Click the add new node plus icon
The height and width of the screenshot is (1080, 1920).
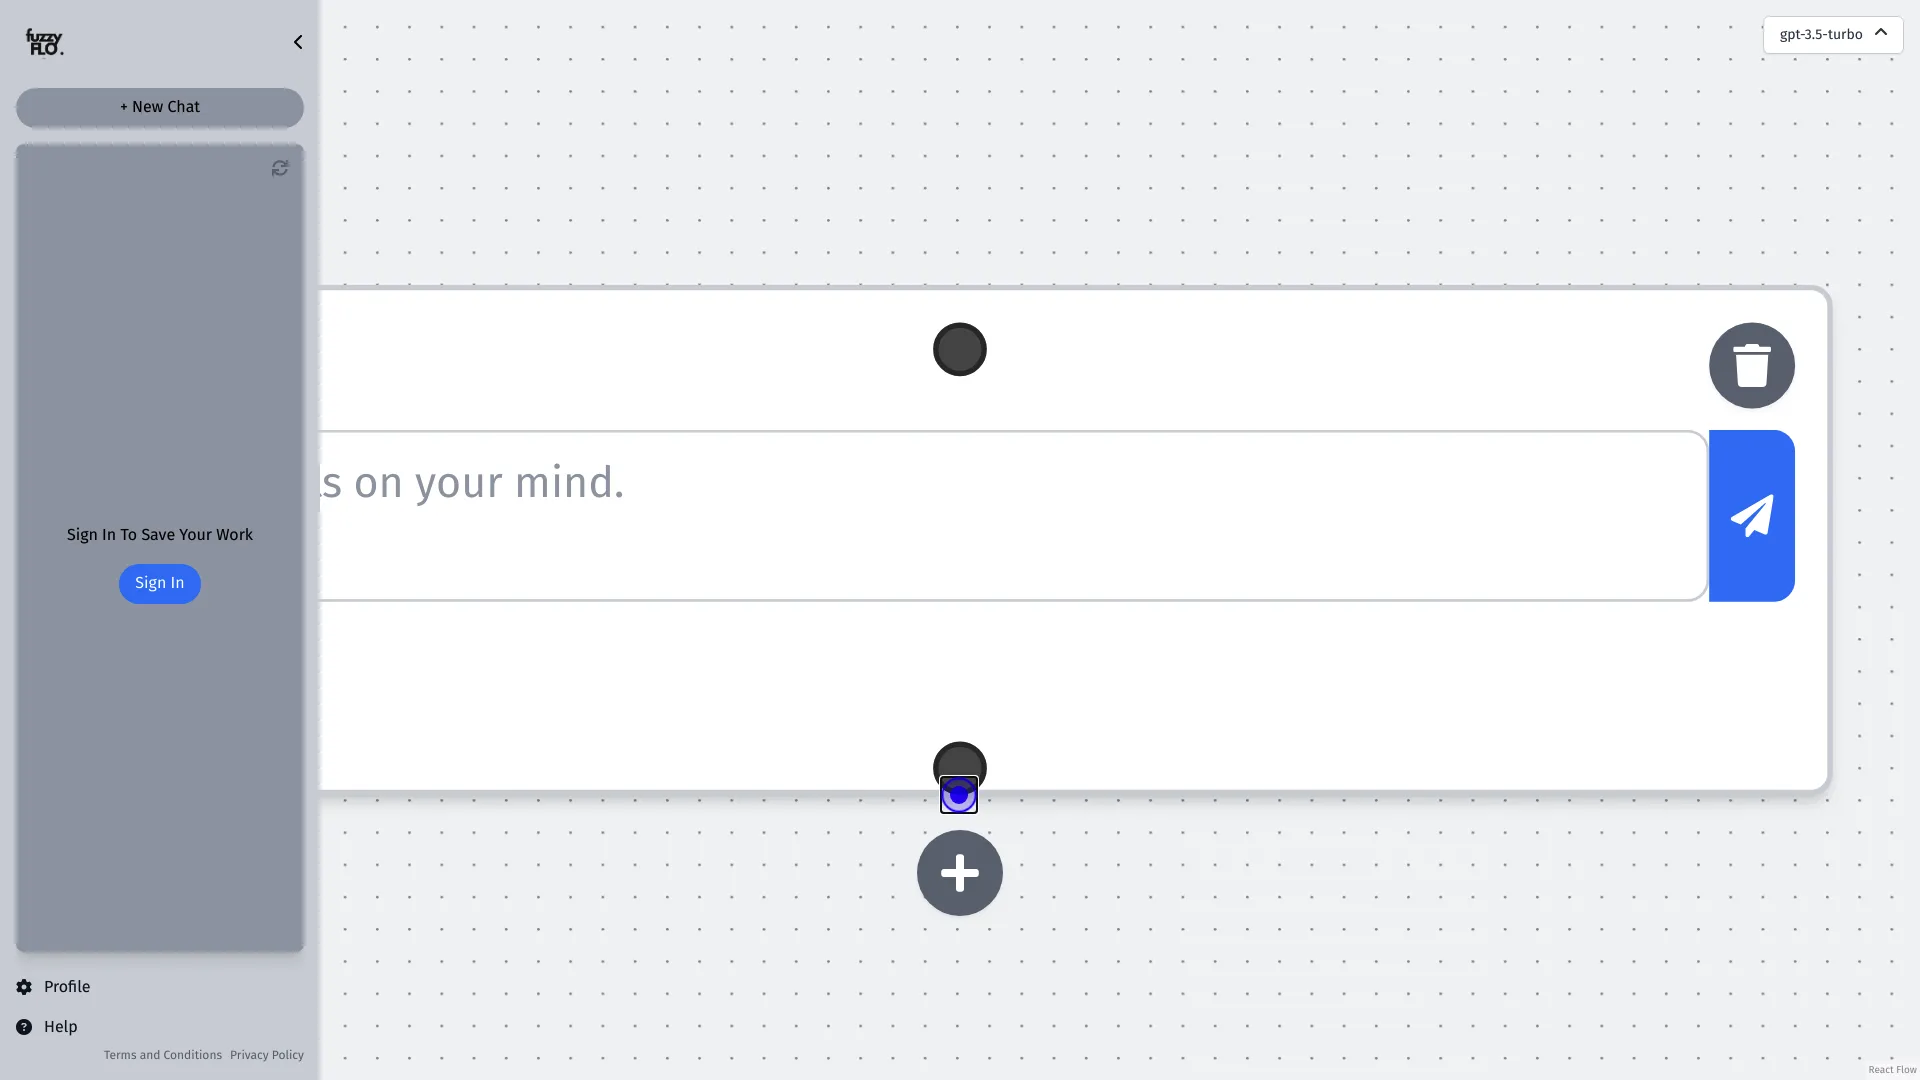(959, 873)
